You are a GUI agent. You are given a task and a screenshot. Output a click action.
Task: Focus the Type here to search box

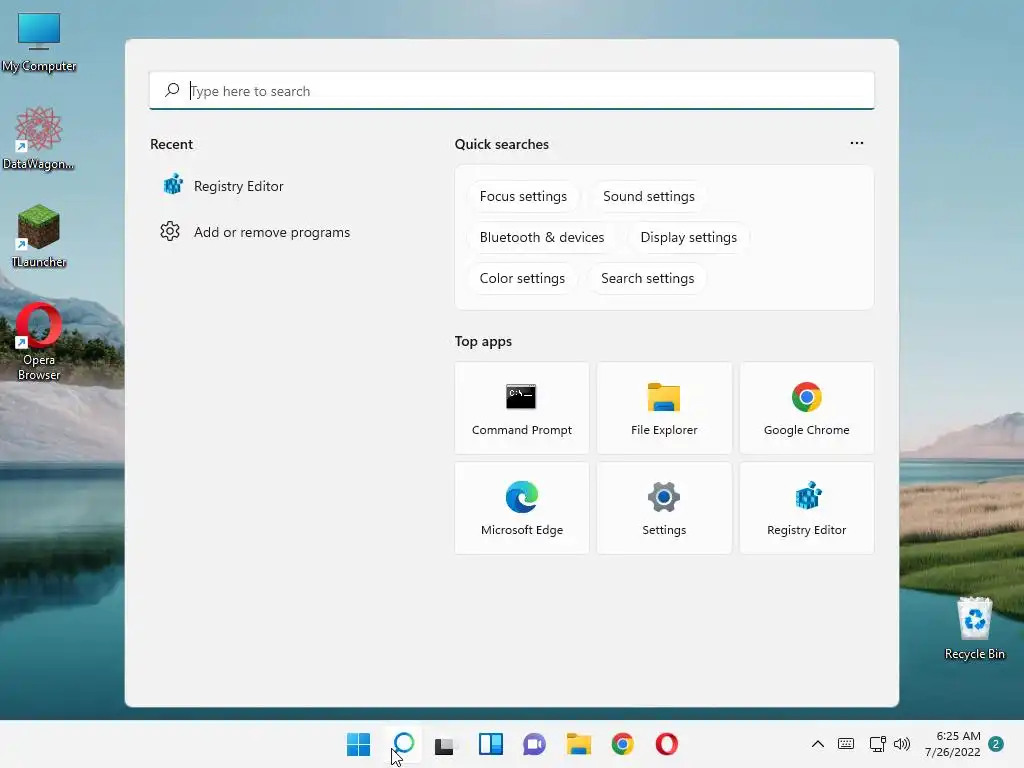(x=511, y=91)
